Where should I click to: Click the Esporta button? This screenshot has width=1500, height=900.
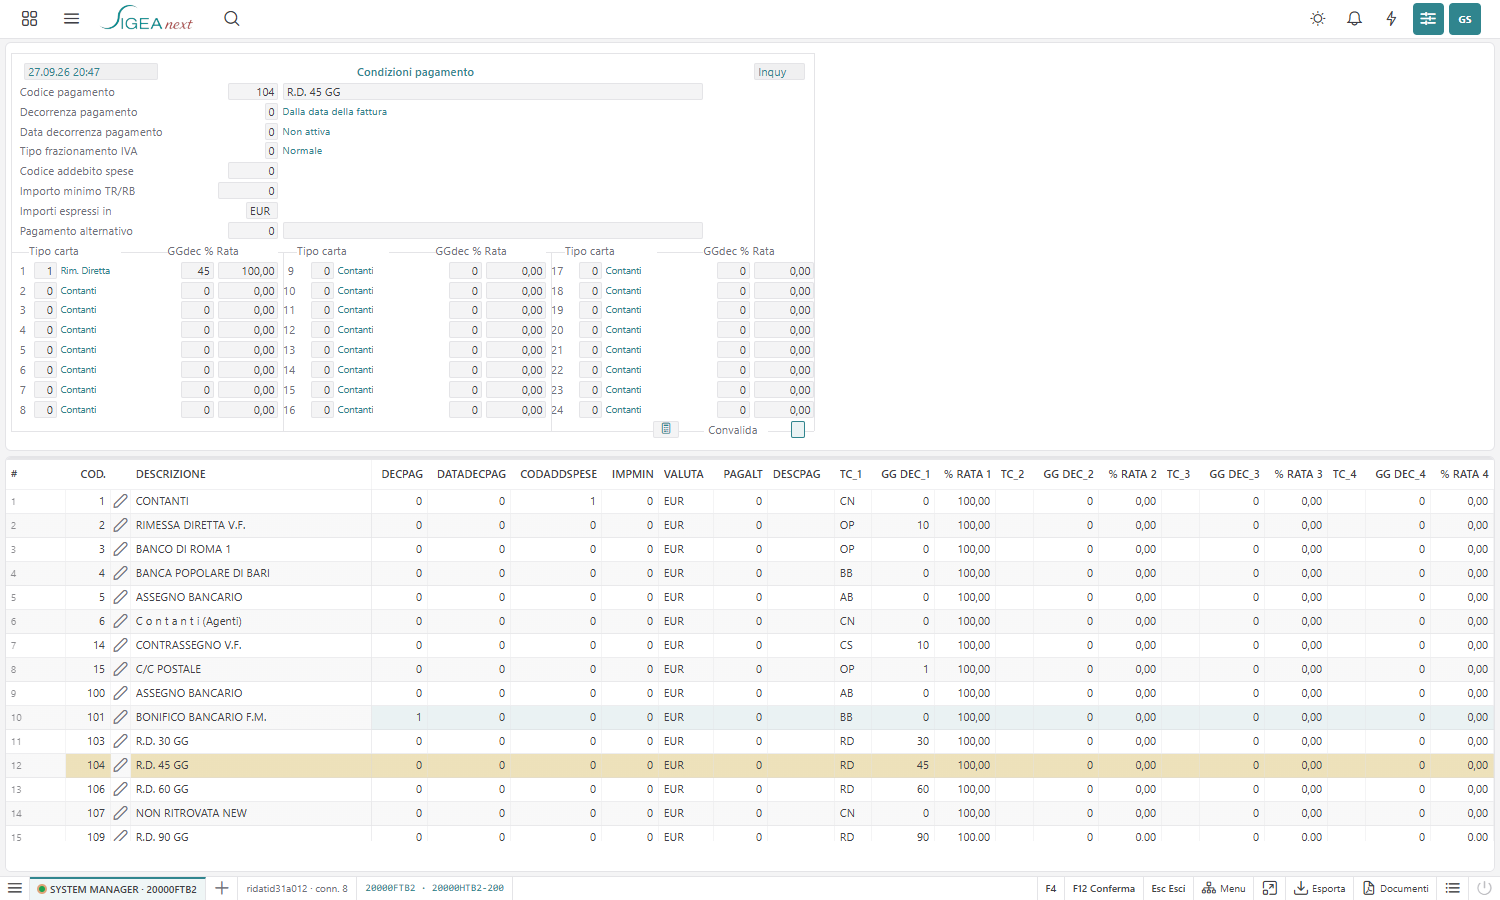pos(1320,888)
